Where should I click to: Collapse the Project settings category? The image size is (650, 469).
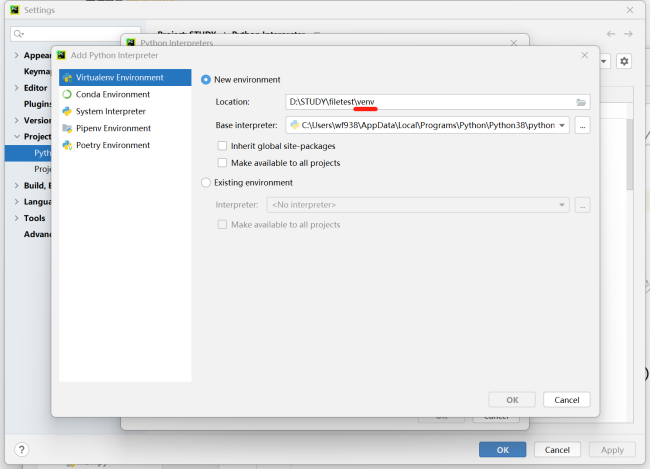[17, 136]
